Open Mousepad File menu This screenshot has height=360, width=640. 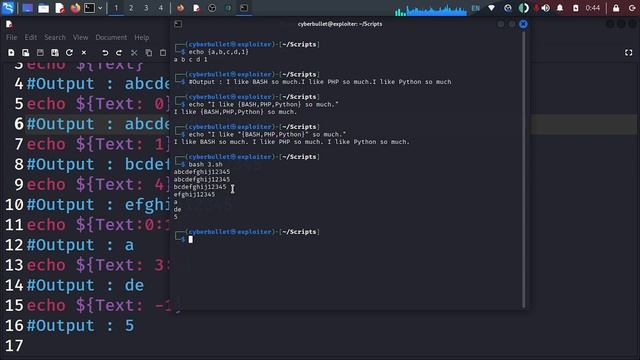[11, 37]
